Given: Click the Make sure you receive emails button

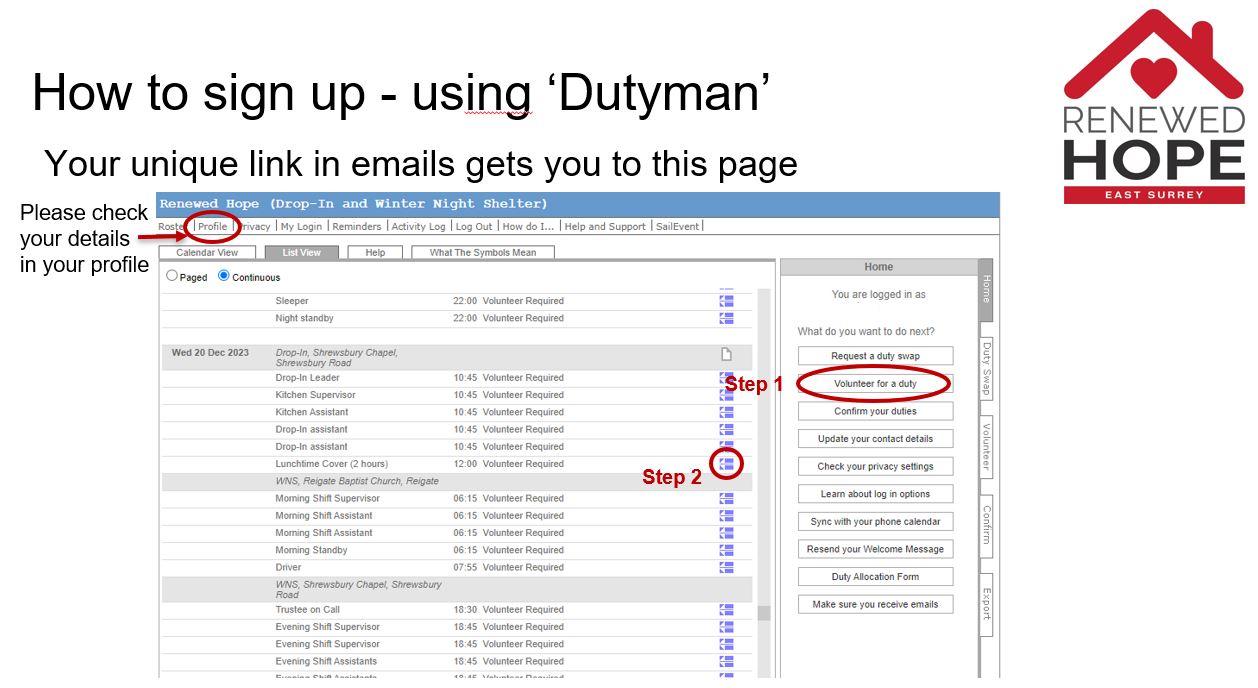Looking at the screenshot, I should (x=875, y=604).
